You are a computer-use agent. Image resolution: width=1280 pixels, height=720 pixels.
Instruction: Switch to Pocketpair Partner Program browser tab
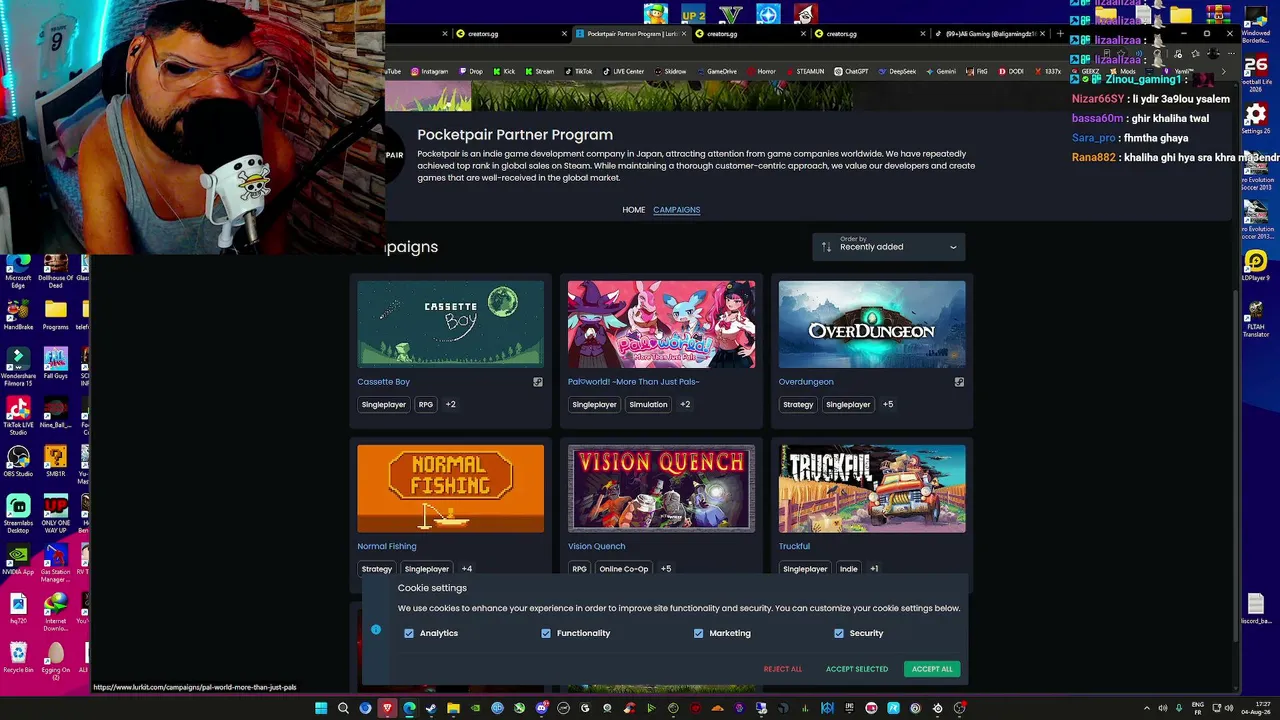tap(630, 34)
